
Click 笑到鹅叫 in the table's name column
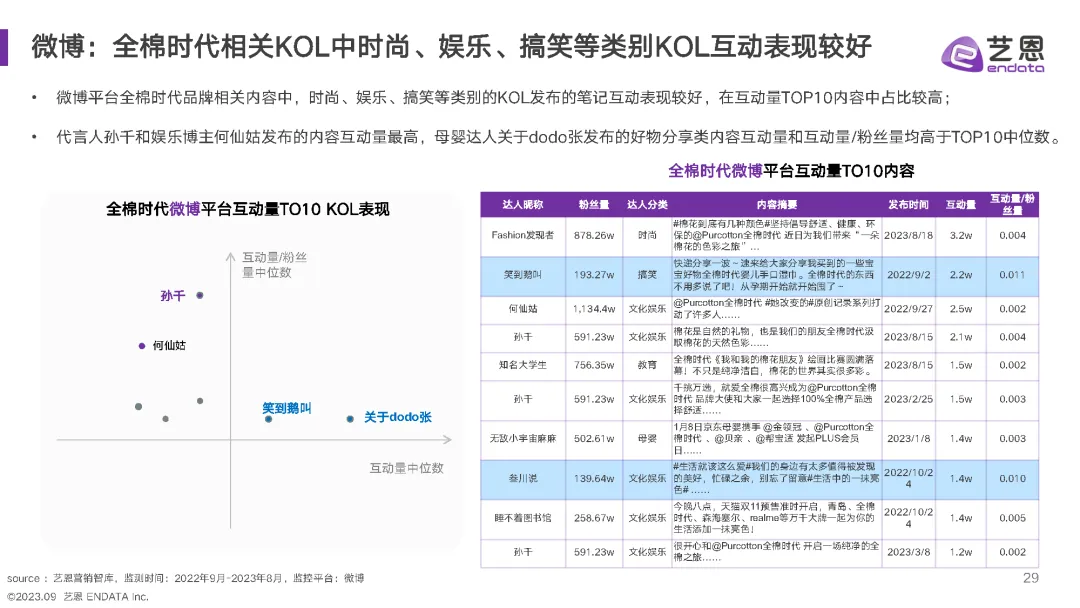[x=522, y=275]
